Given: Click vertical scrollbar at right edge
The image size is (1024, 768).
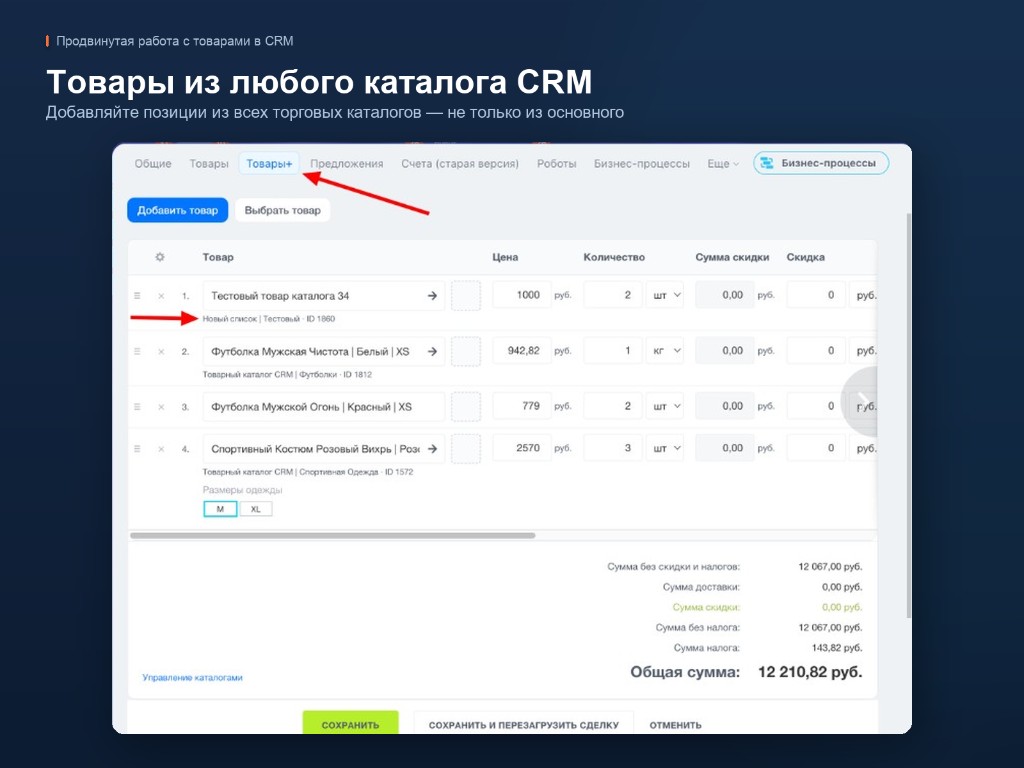Looking at the screenshot, I should (908, 415).
